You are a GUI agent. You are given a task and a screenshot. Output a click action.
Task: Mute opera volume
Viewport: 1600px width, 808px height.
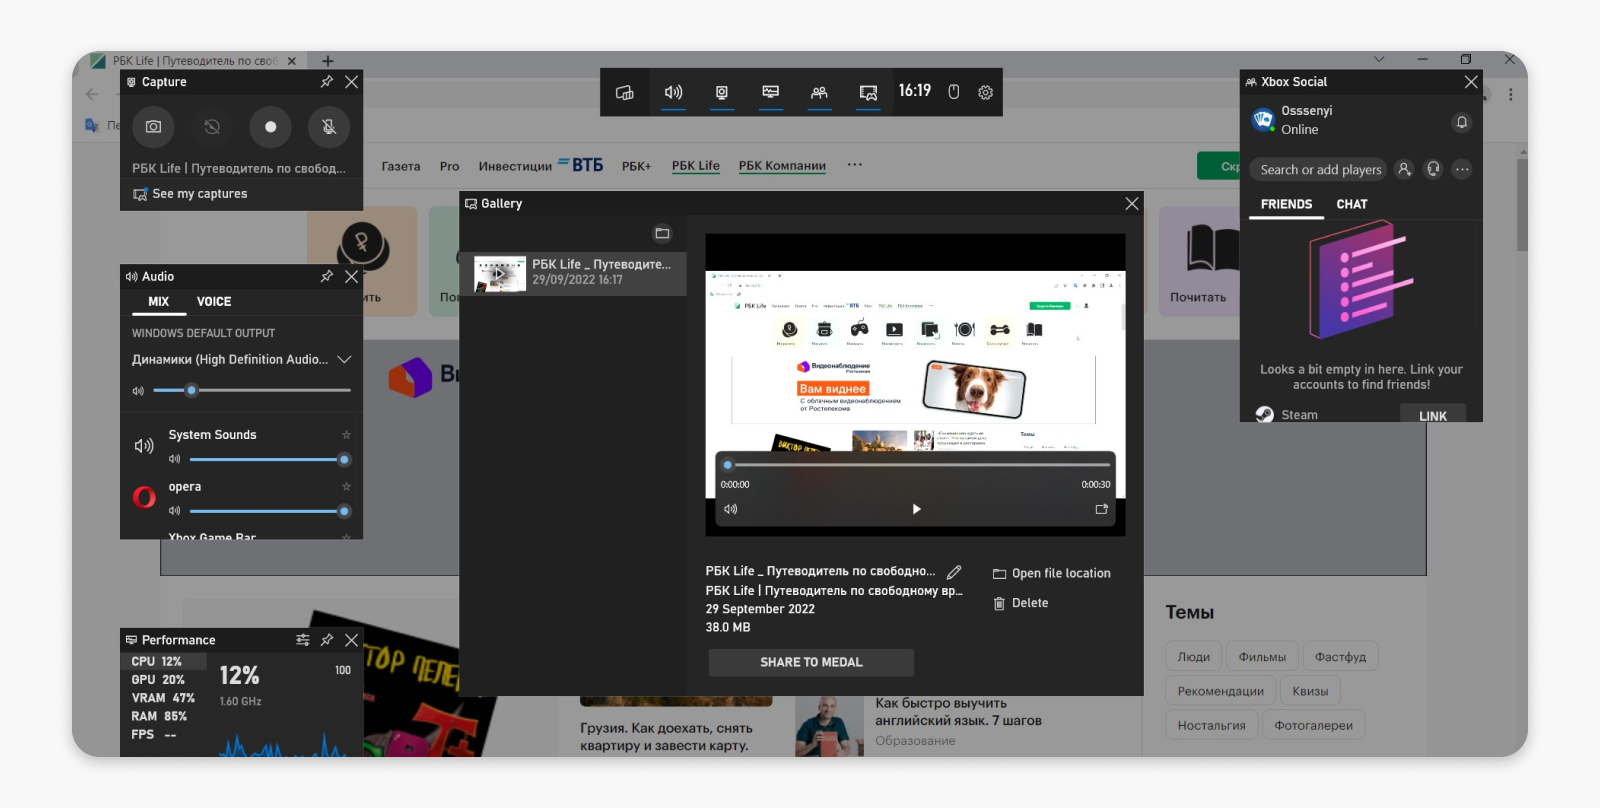tap(175, 511)
